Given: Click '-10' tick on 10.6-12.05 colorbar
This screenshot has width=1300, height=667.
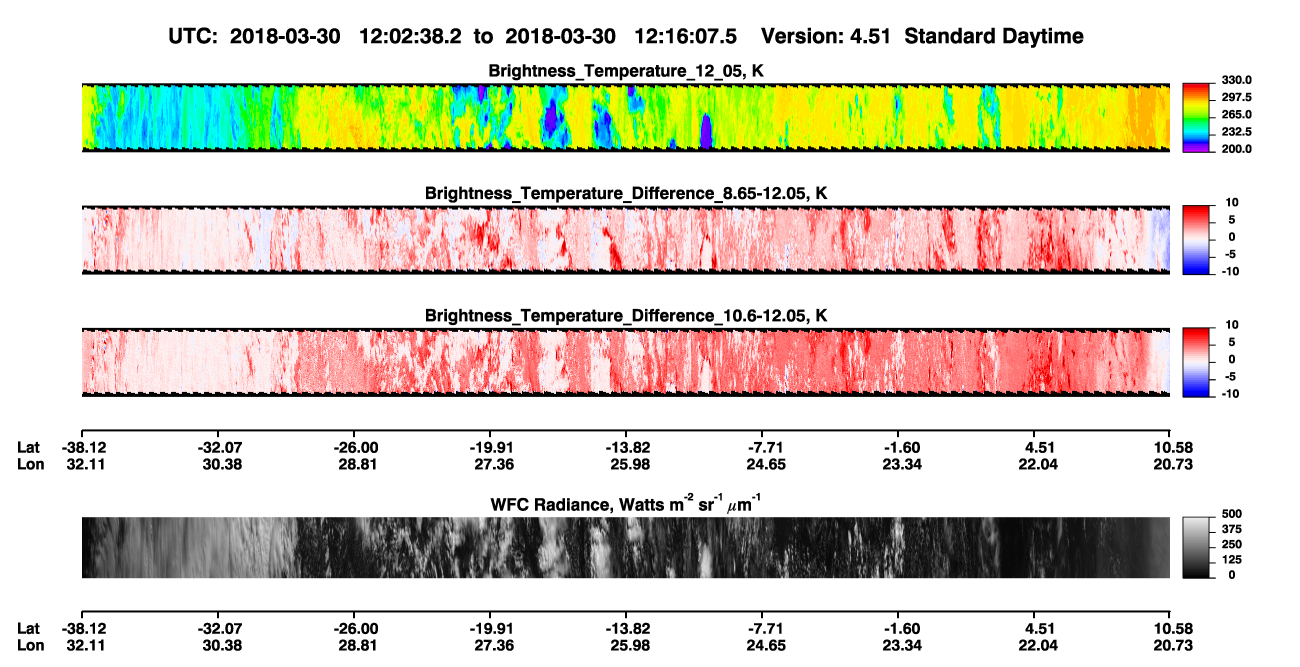Looking at the screenshot, I should pyautogui.click(x=1233, y=393).
